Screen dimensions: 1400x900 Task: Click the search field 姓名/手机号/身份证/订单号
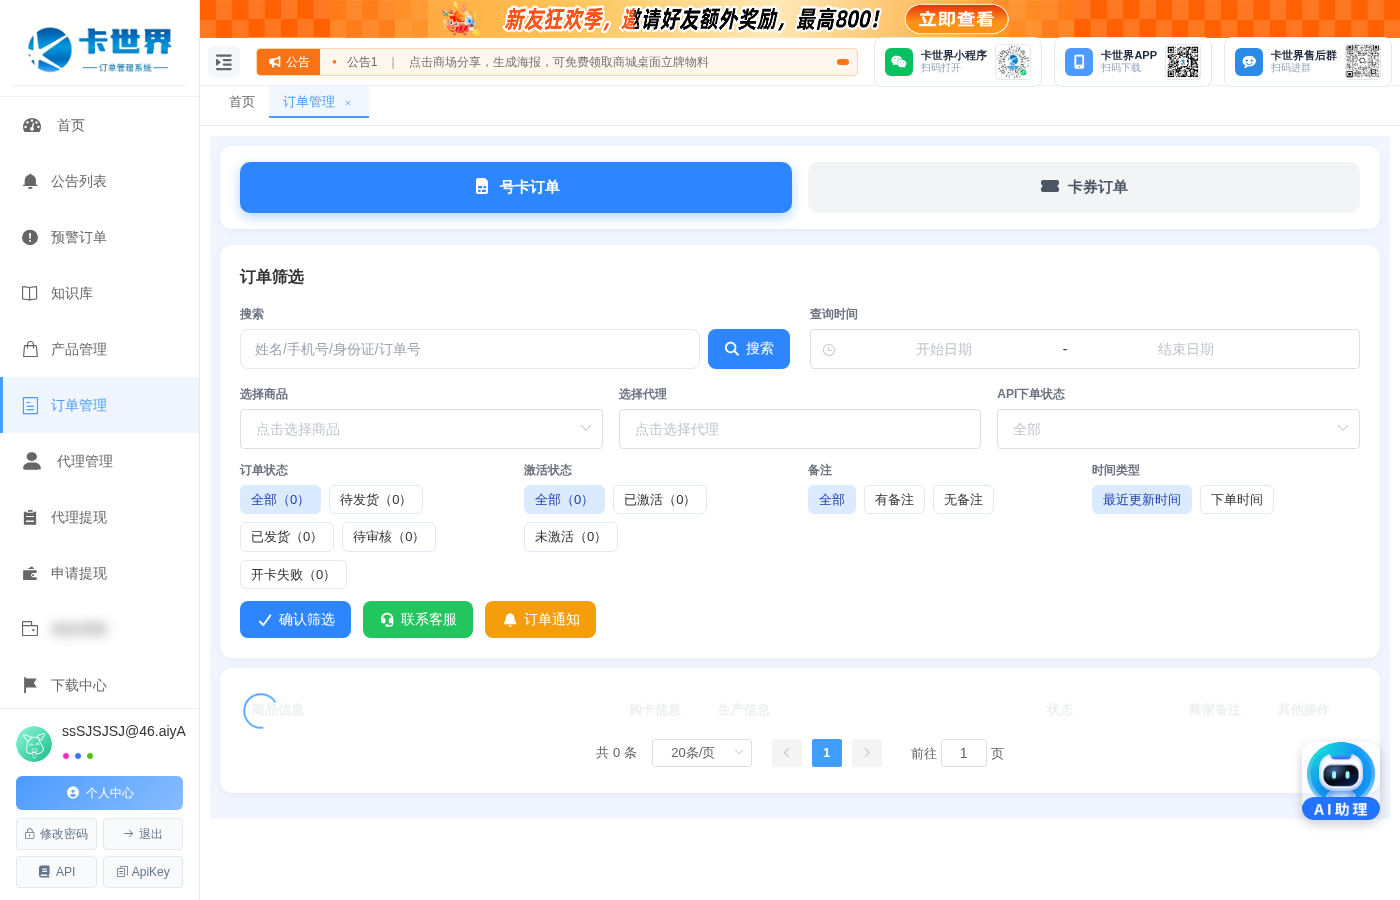click(470, 349)
